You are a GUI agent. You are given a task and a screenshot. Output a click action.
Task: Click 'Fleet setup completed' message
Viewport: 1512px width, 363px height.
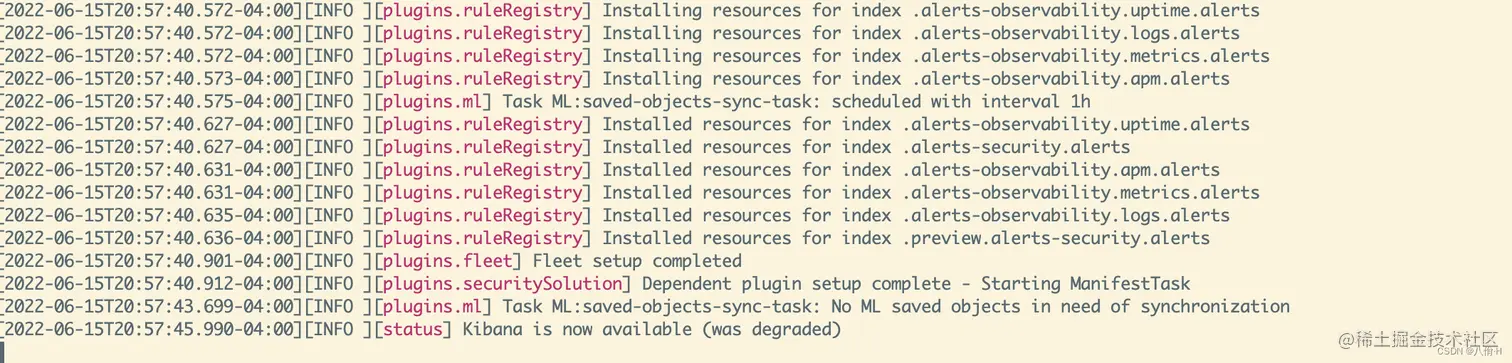pos(637,261)
